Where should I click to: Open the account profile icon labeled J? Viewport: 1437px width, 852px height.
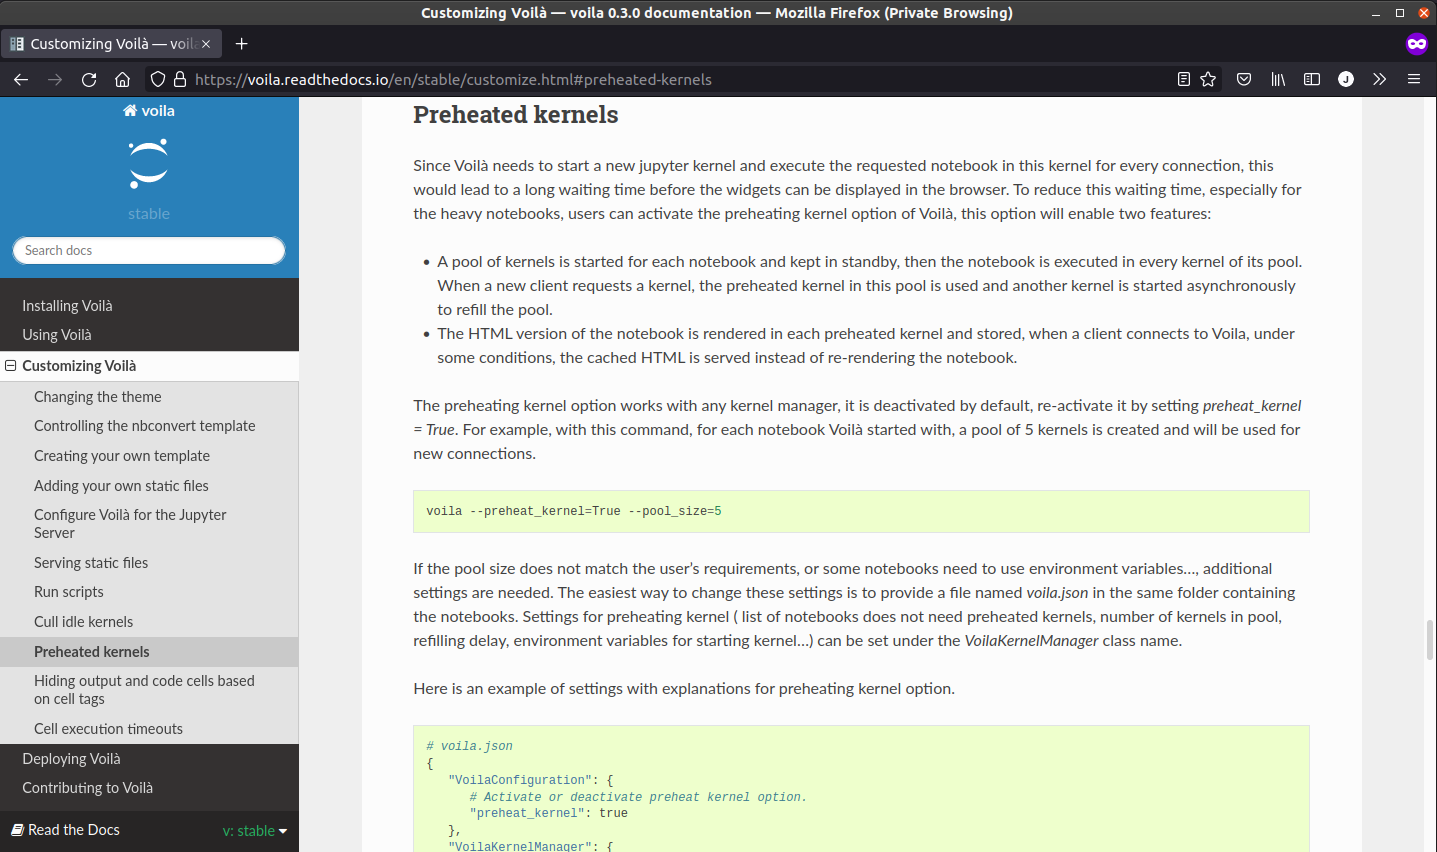click(1345, 79)
